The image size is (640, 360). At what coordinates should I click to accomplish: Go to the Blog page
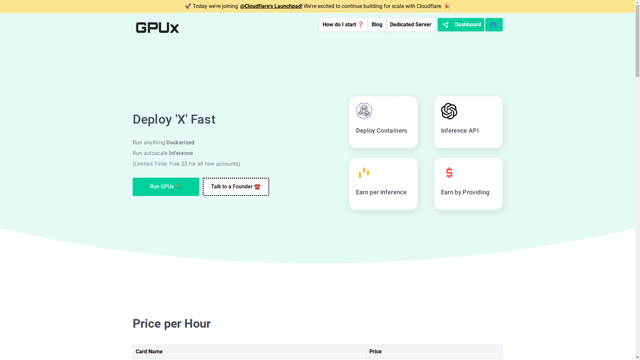point(377,24)
